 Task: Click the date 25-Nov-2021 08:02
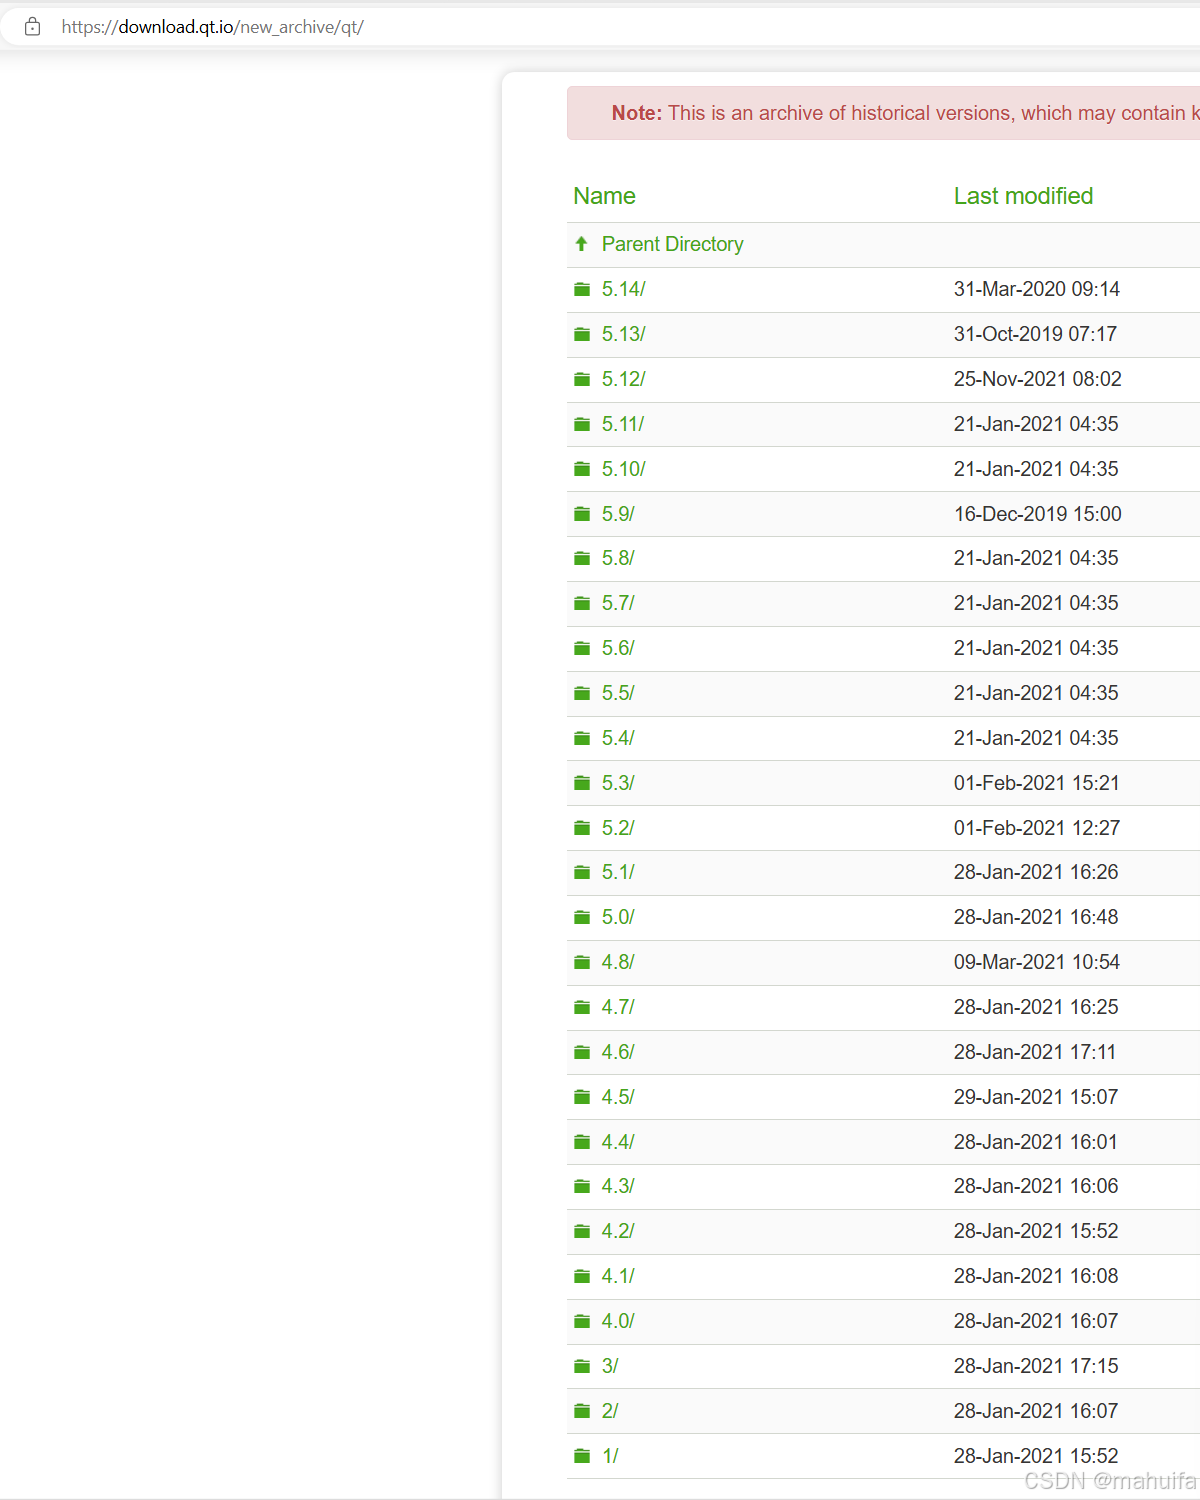point(1038,379)
